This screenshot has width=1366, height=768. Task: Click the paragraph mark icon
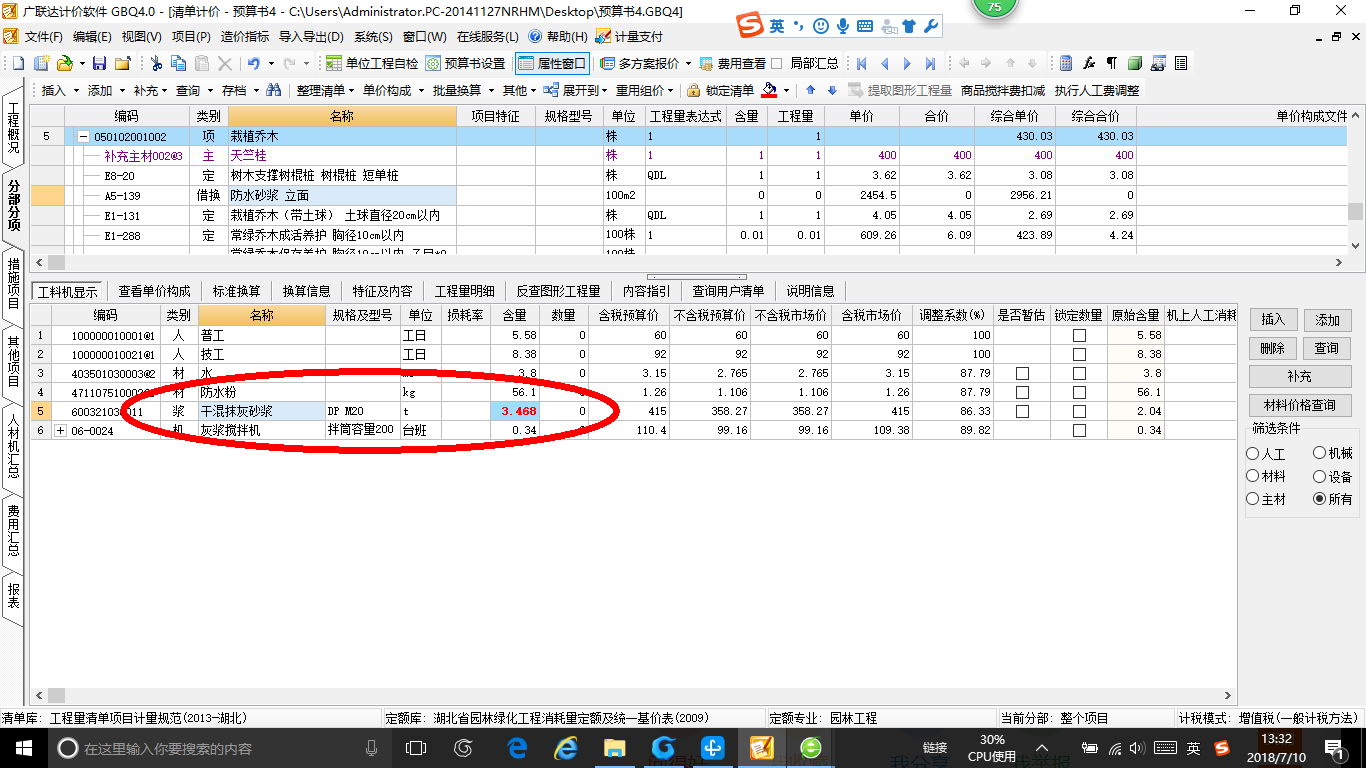click(x=1112, y=63)
